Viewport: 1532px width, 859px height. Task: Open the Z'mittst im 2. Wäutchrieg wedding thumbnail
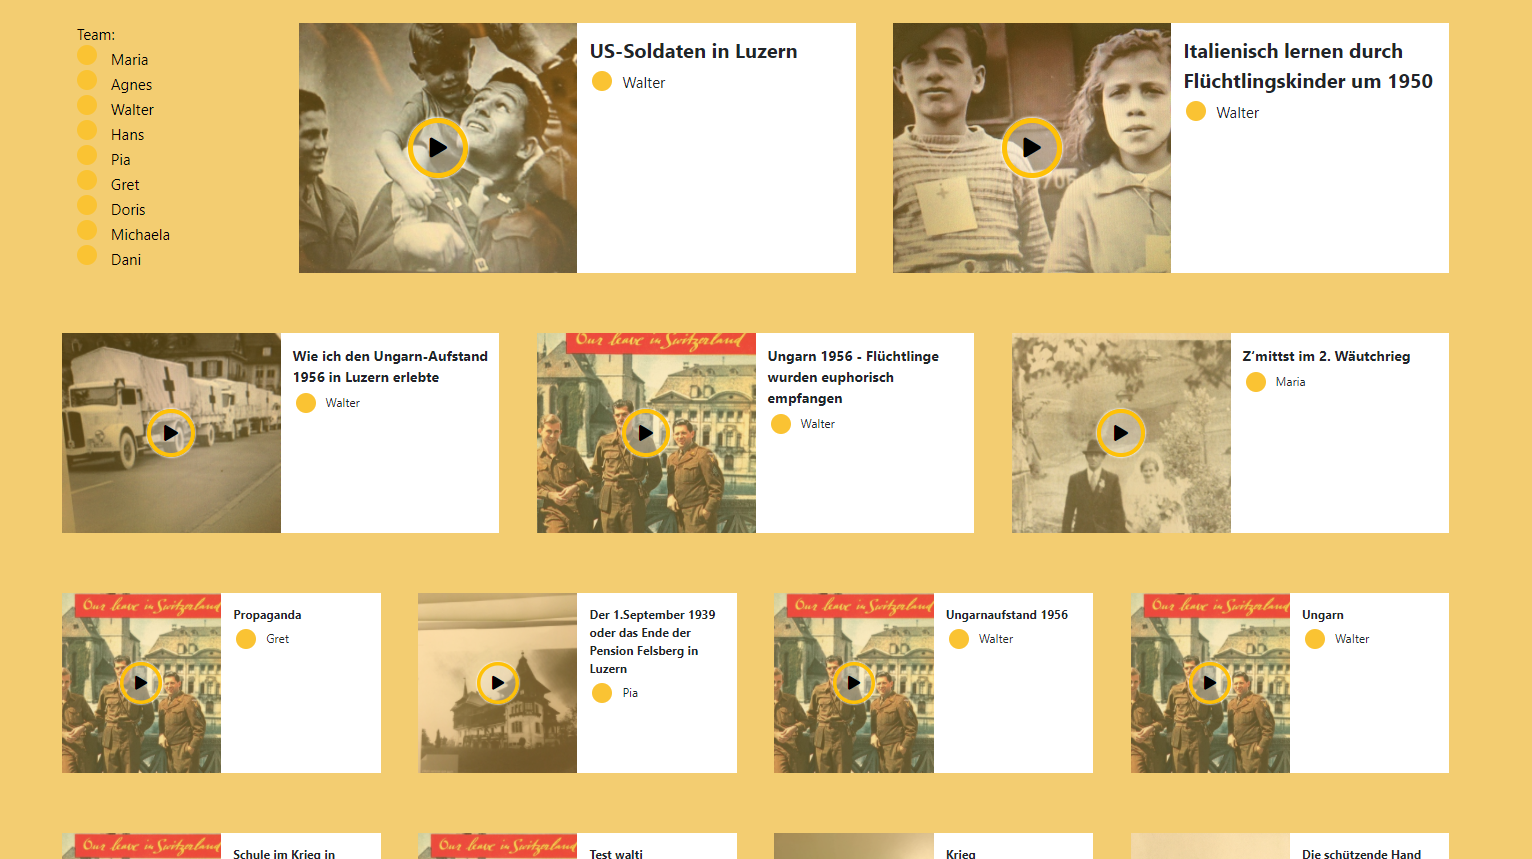click(1121, 433)
